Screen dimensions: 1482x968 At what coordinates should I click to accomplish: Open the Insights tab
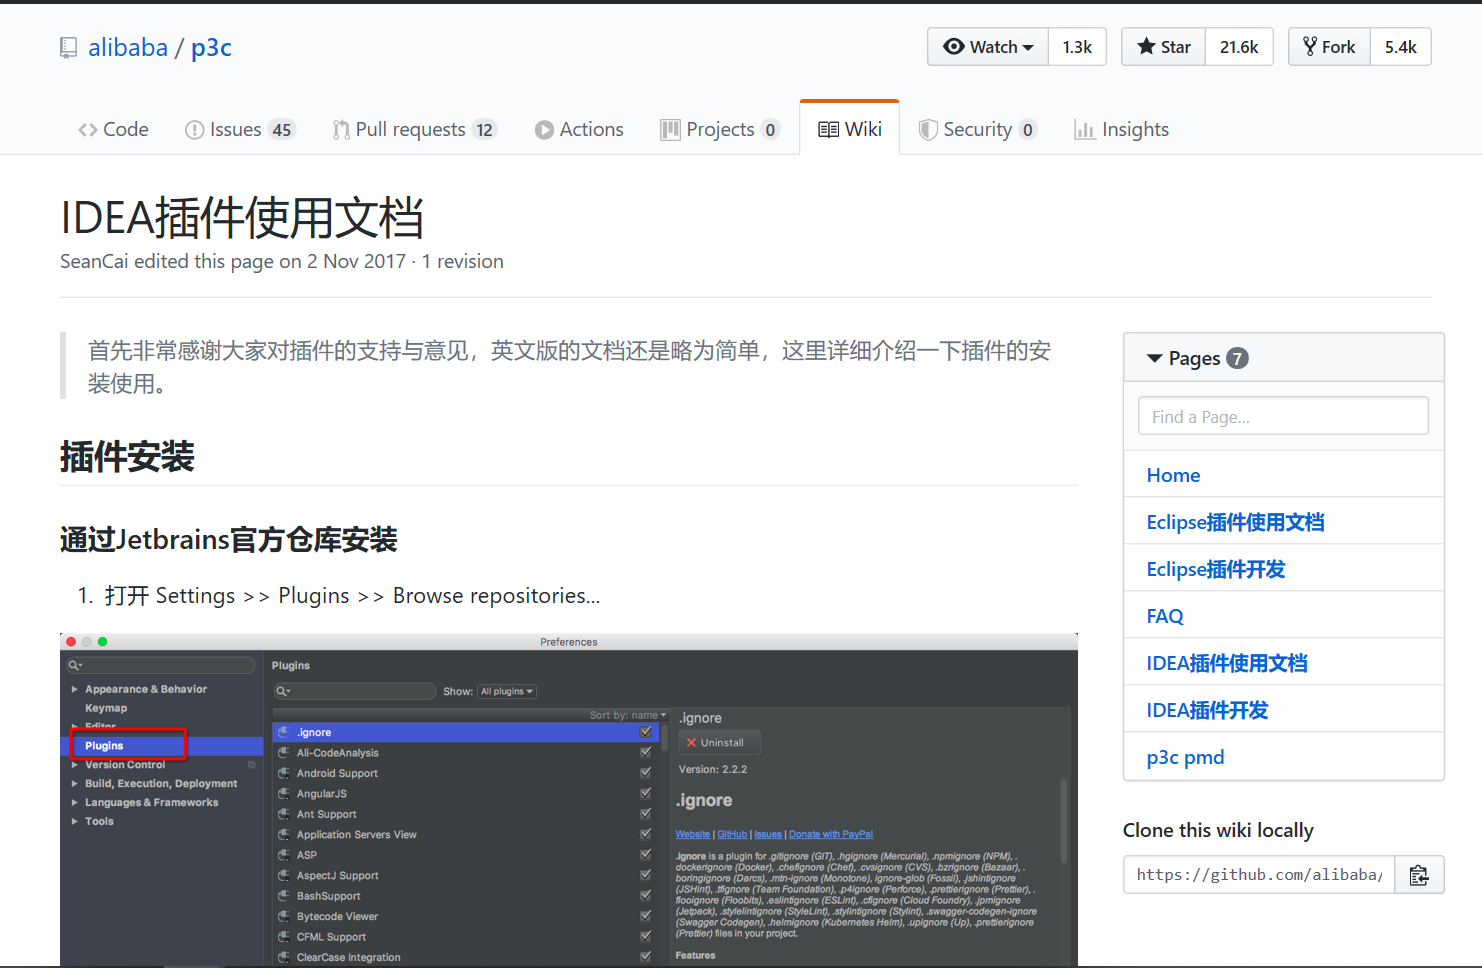(x=1121, y=129)
